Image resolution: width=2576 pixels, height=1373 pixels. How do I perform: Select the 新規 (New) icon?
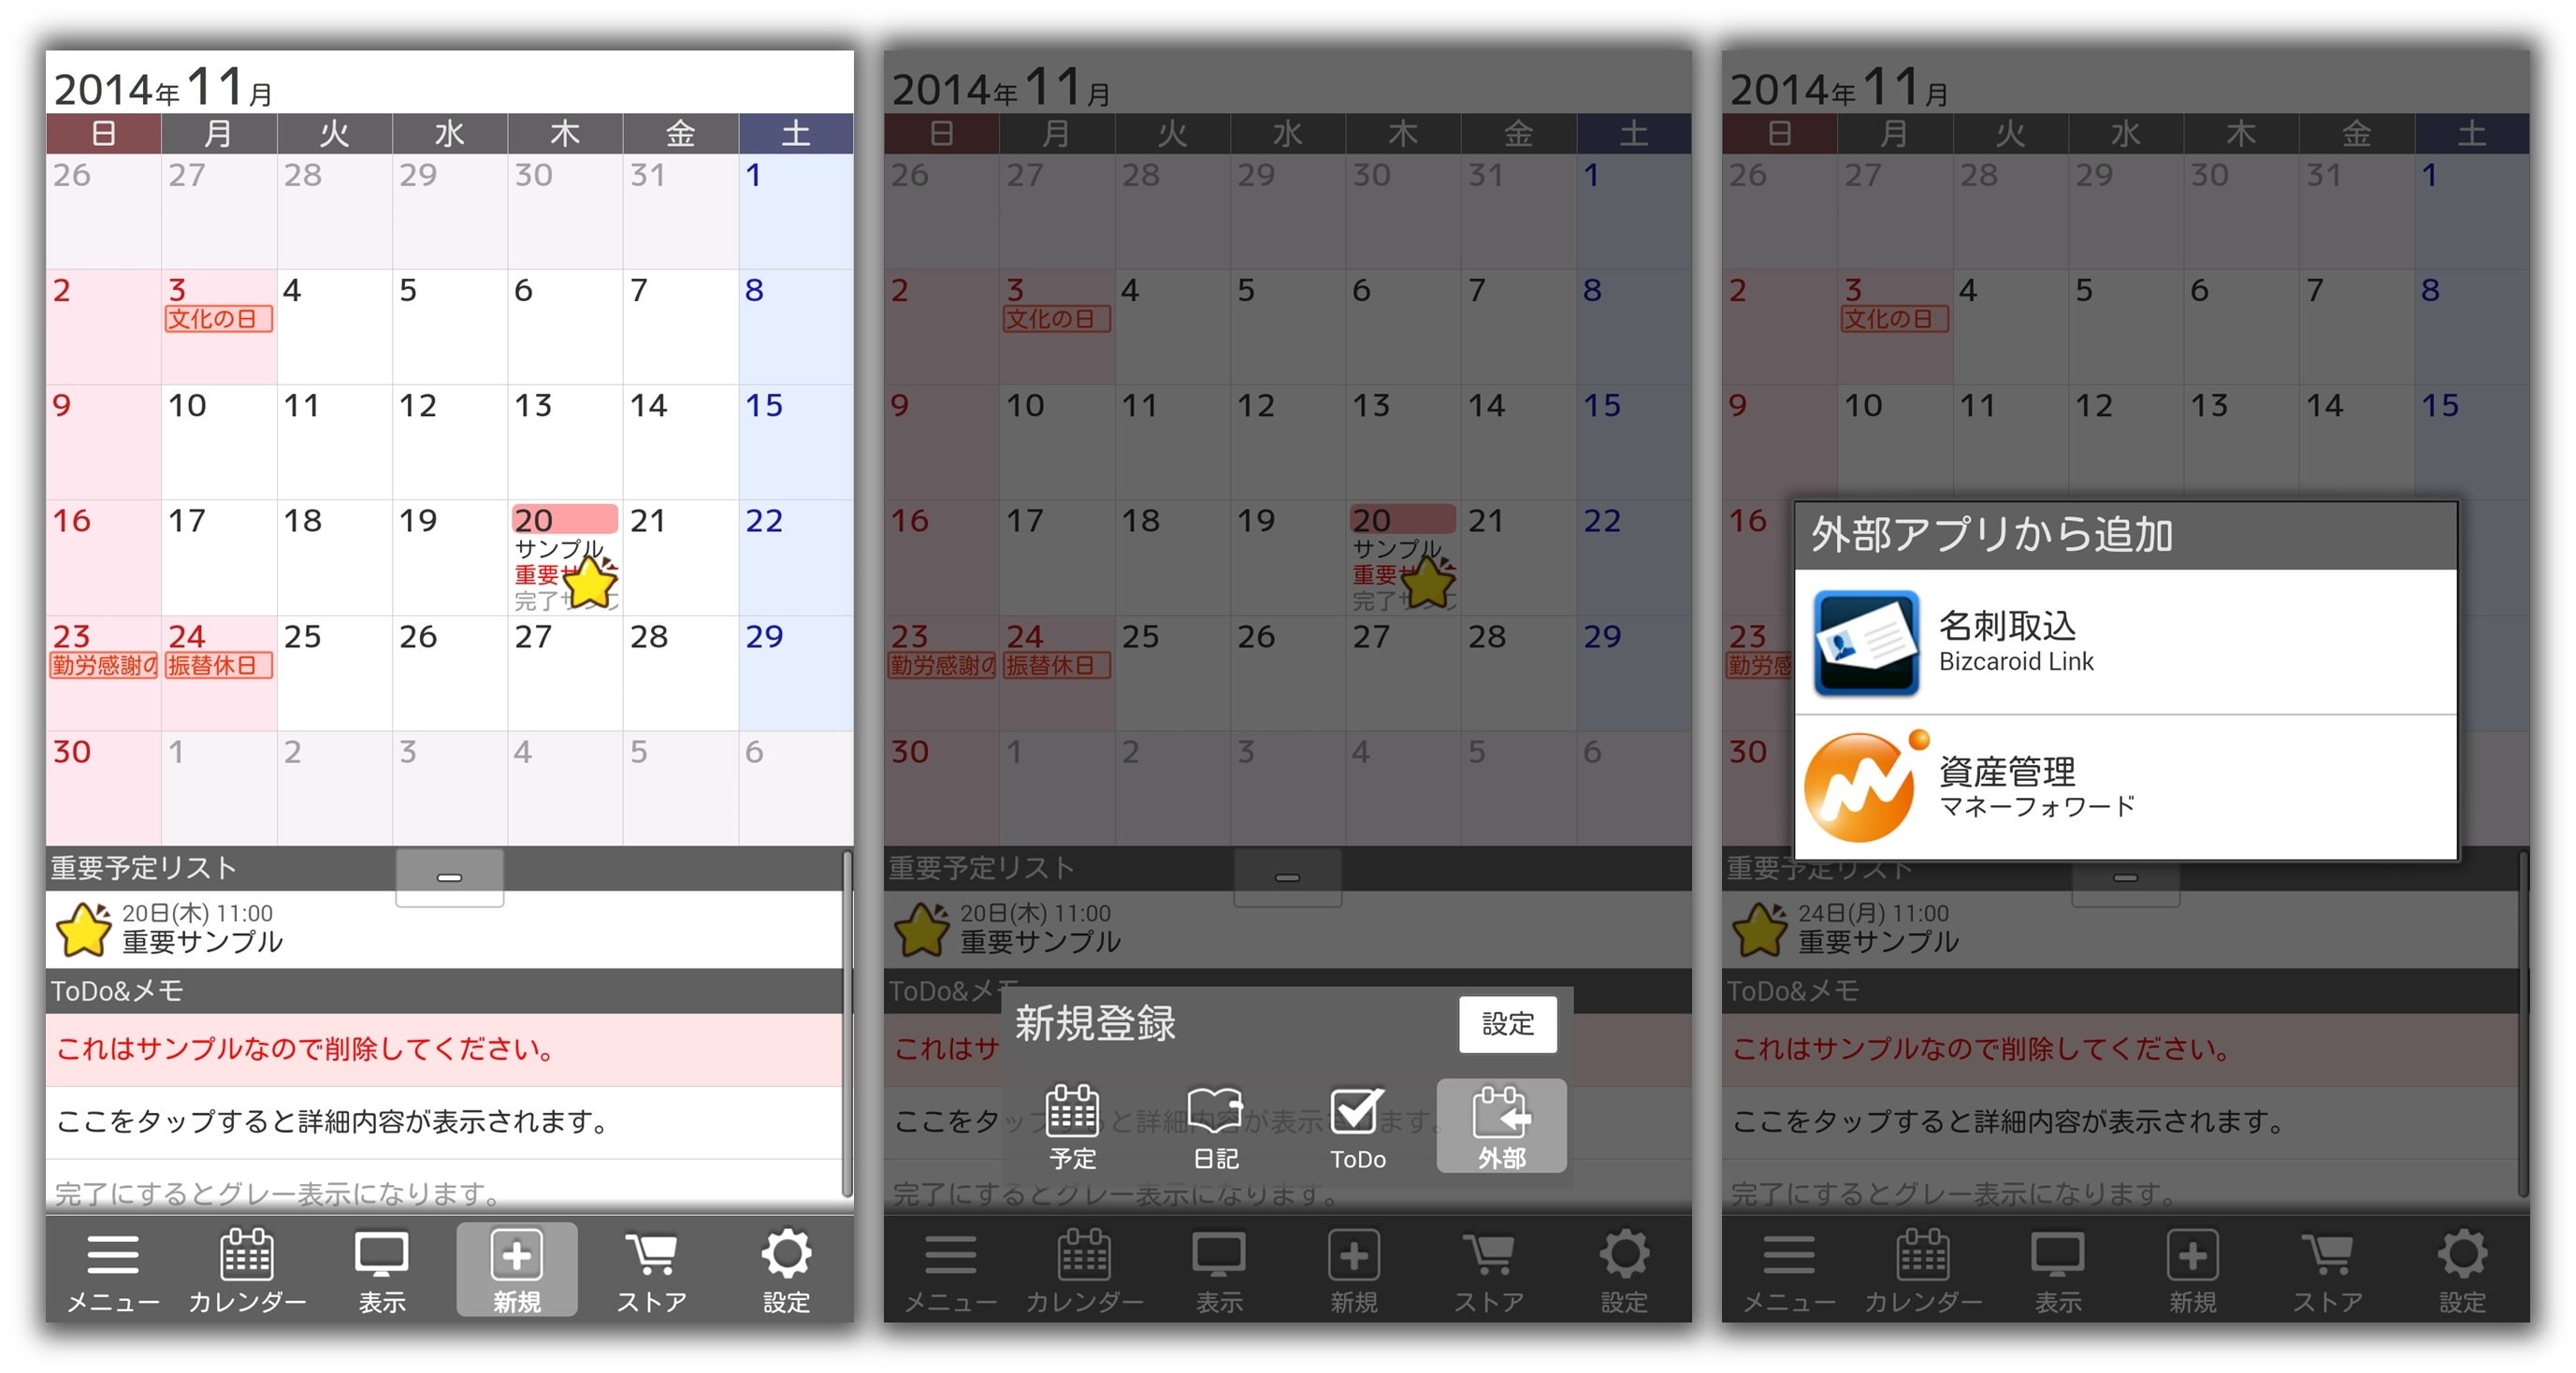[514, 1298]
